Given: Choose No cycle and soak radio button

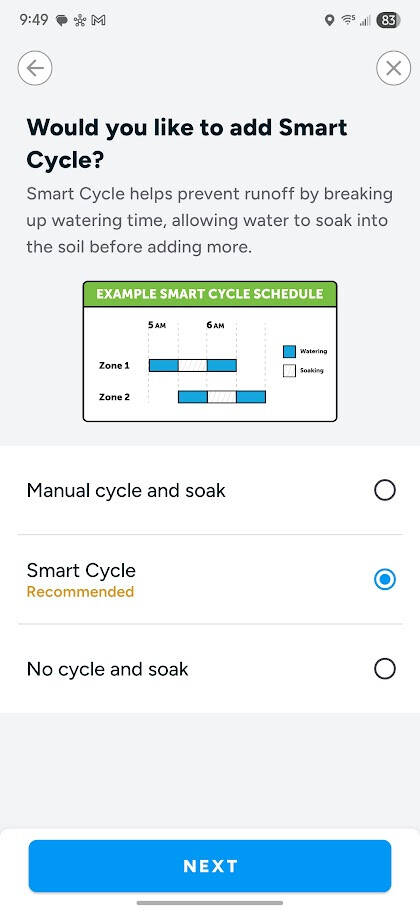Looking at the screenshot, I should tap(385, 669).
